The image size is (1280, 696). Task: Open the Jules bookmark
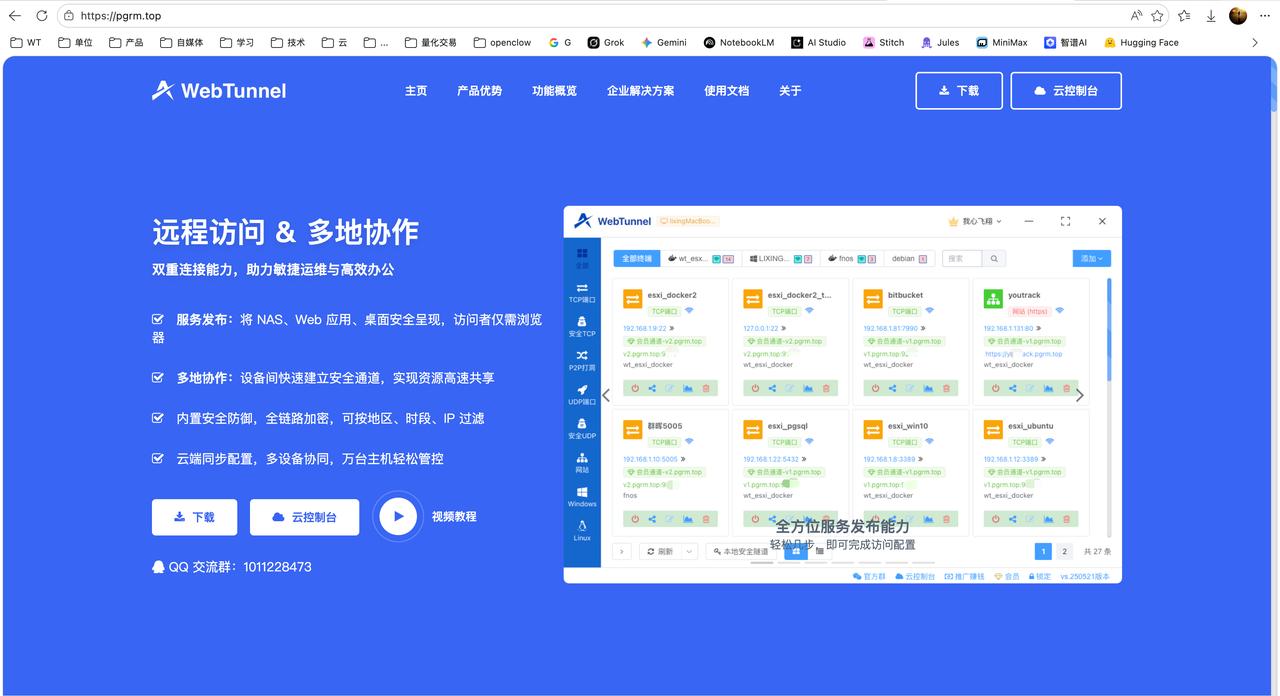click(940, 42)
